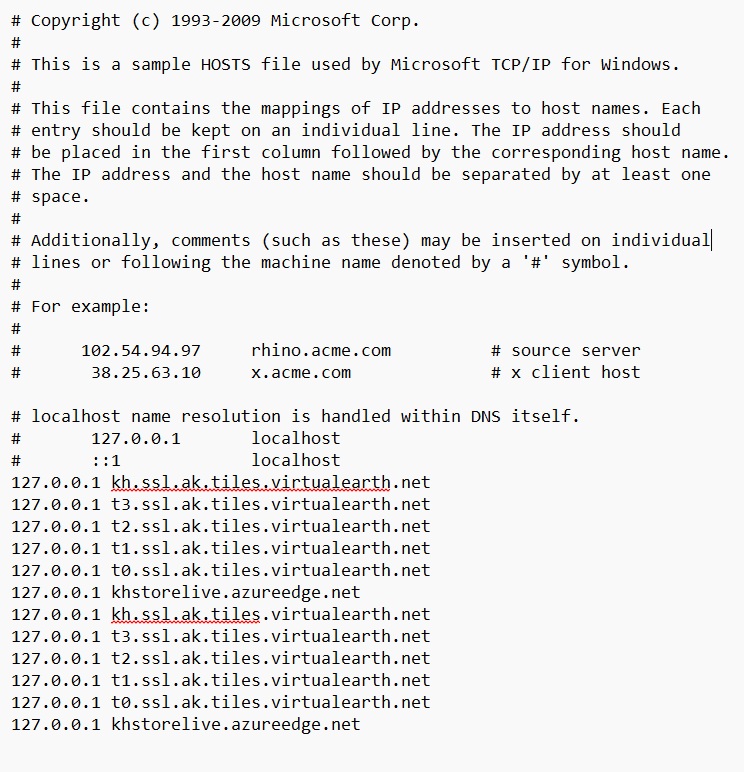Screen dimensions: 744x772
Task: Click the second t0.ssl.ak.tiles.virtualearth.net entry
Action: pos(270,702)
